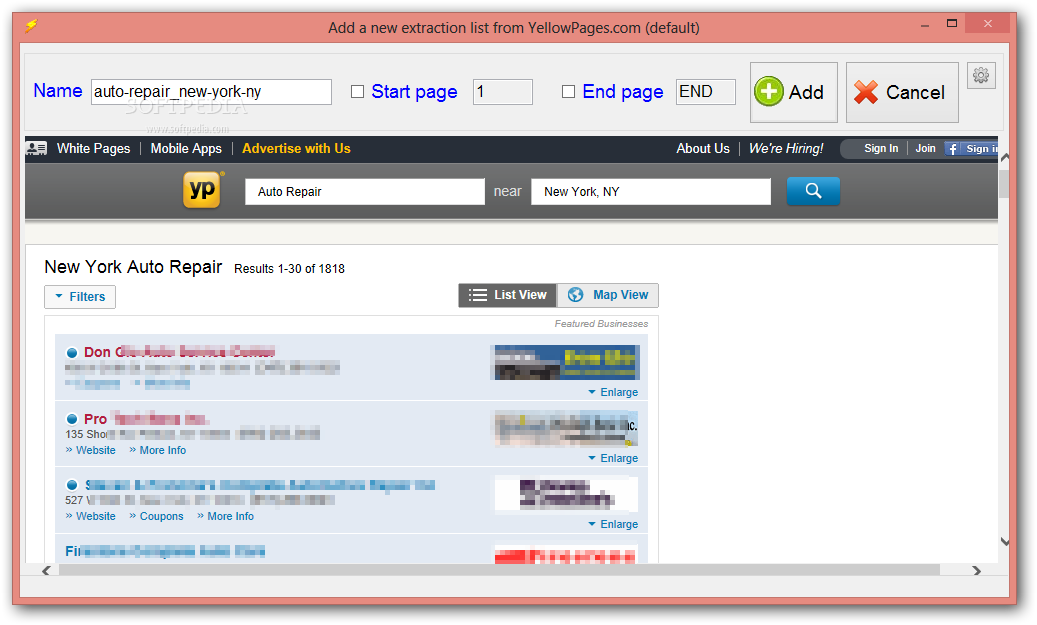Click the New York, NY location box
This screenshot has height=625, width=1037.
point(651,192)
